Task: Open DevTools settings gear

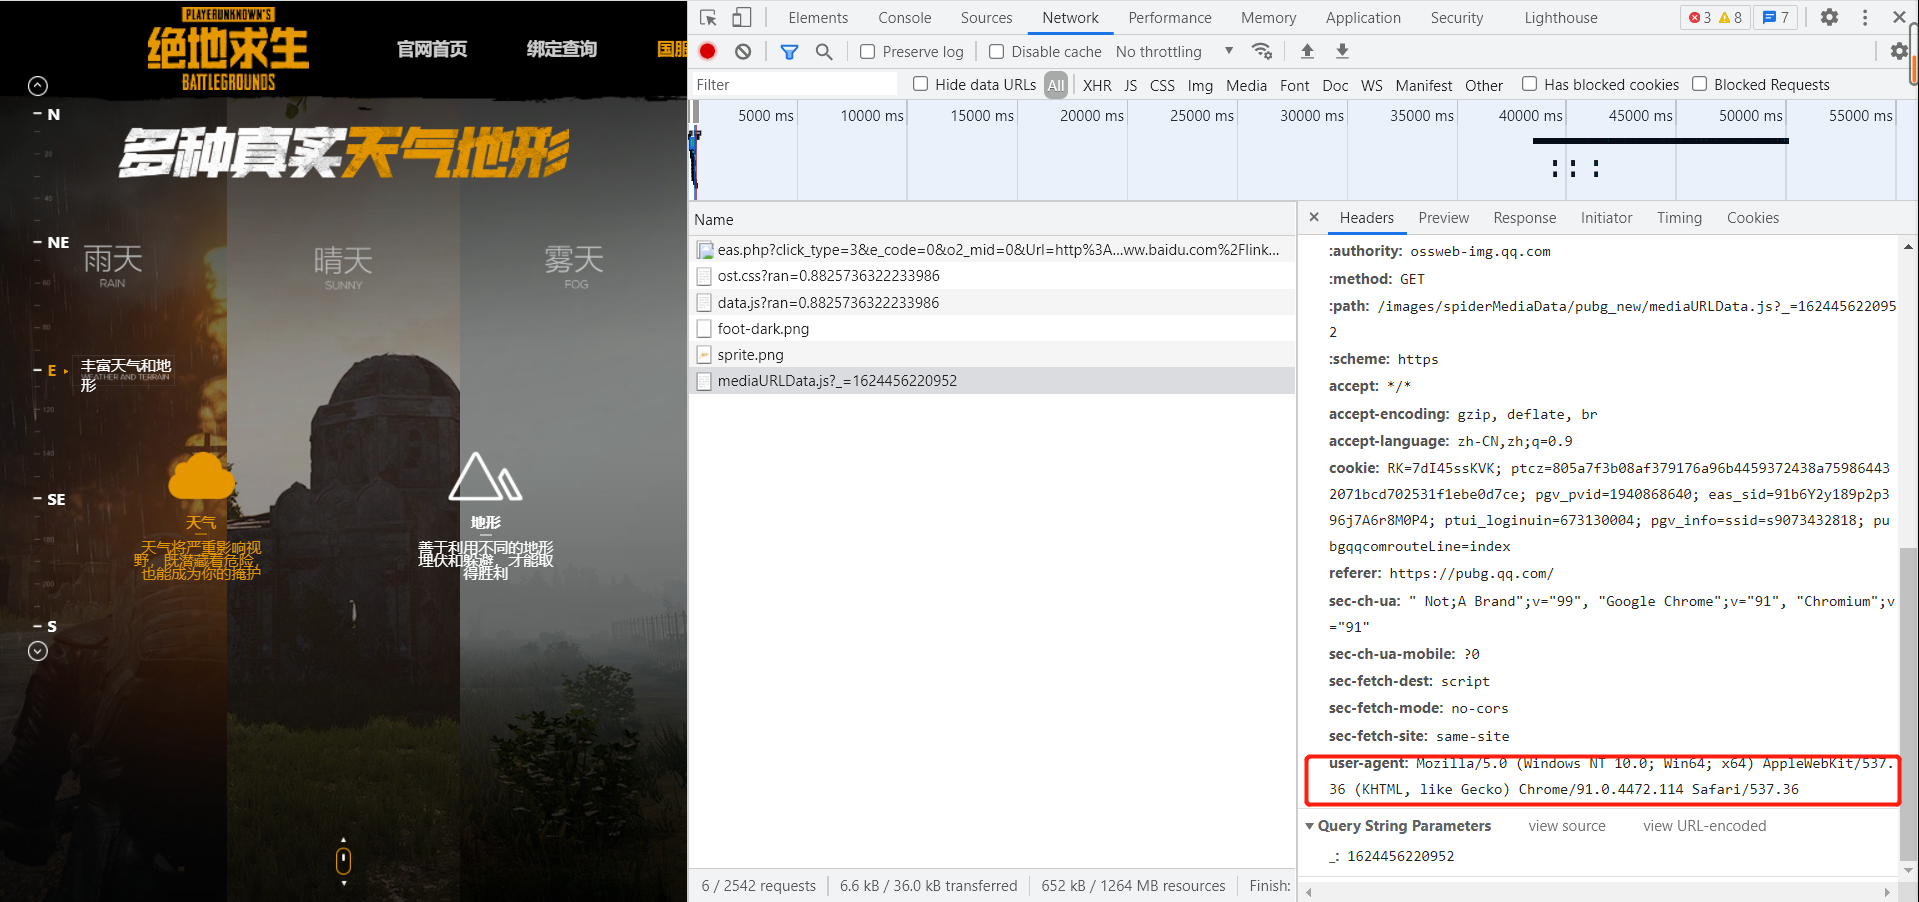Action: [1829, 17]
